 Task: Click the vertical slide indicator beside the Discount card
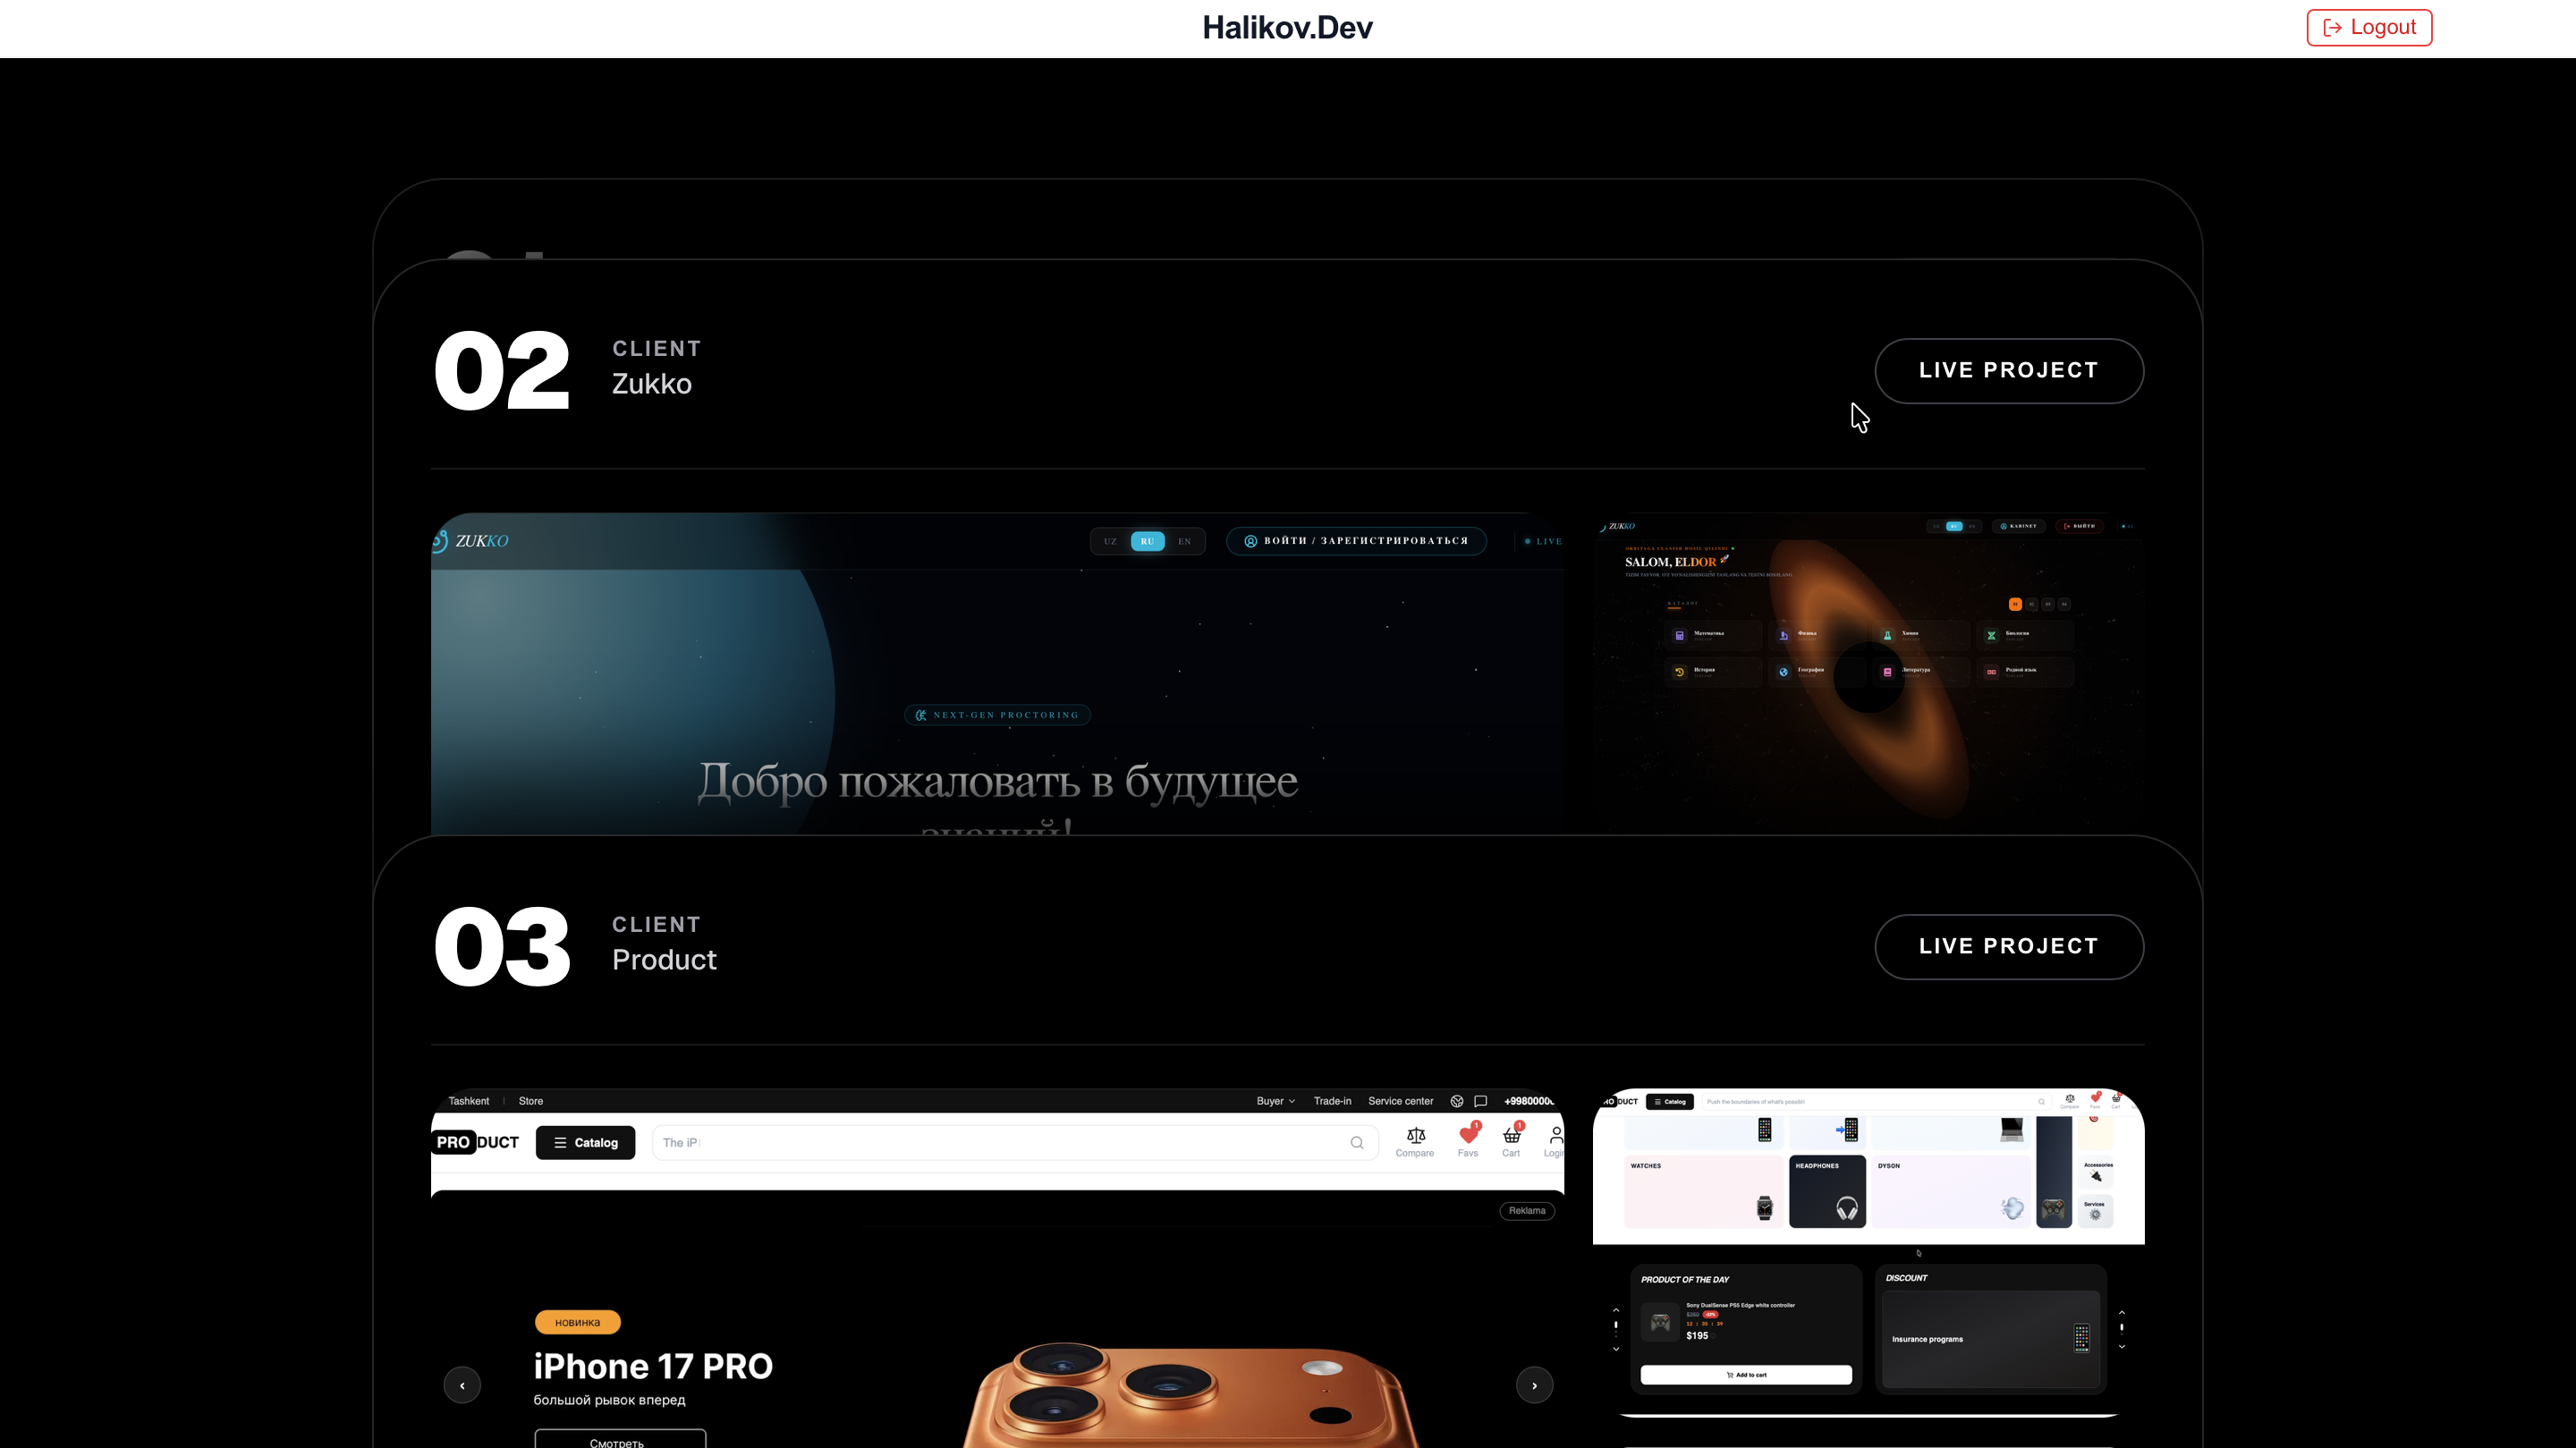click(2122, 1329)
